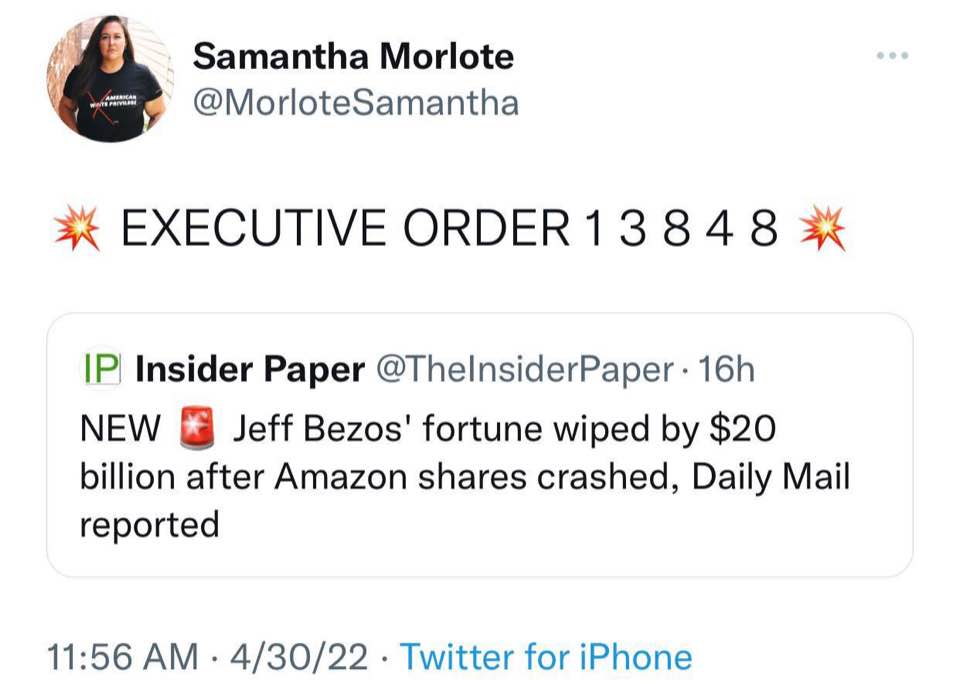Open the three-dot more options menu
Screen dimensions: 960x684
891,56
